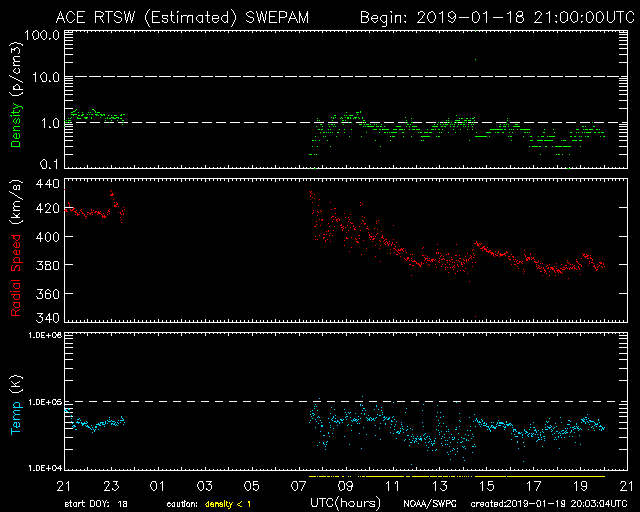Select the 07 hour tick label
The width and height of the screenshot is (640, 512).
pos(298,486)
